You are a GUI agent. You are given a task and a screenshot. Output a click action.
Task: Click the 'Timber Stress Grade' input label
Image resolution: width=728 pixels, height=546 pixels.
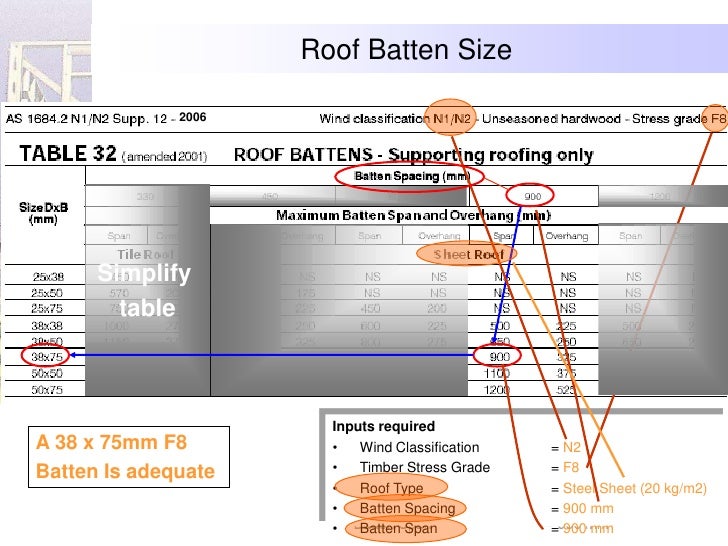coord(425,467)
